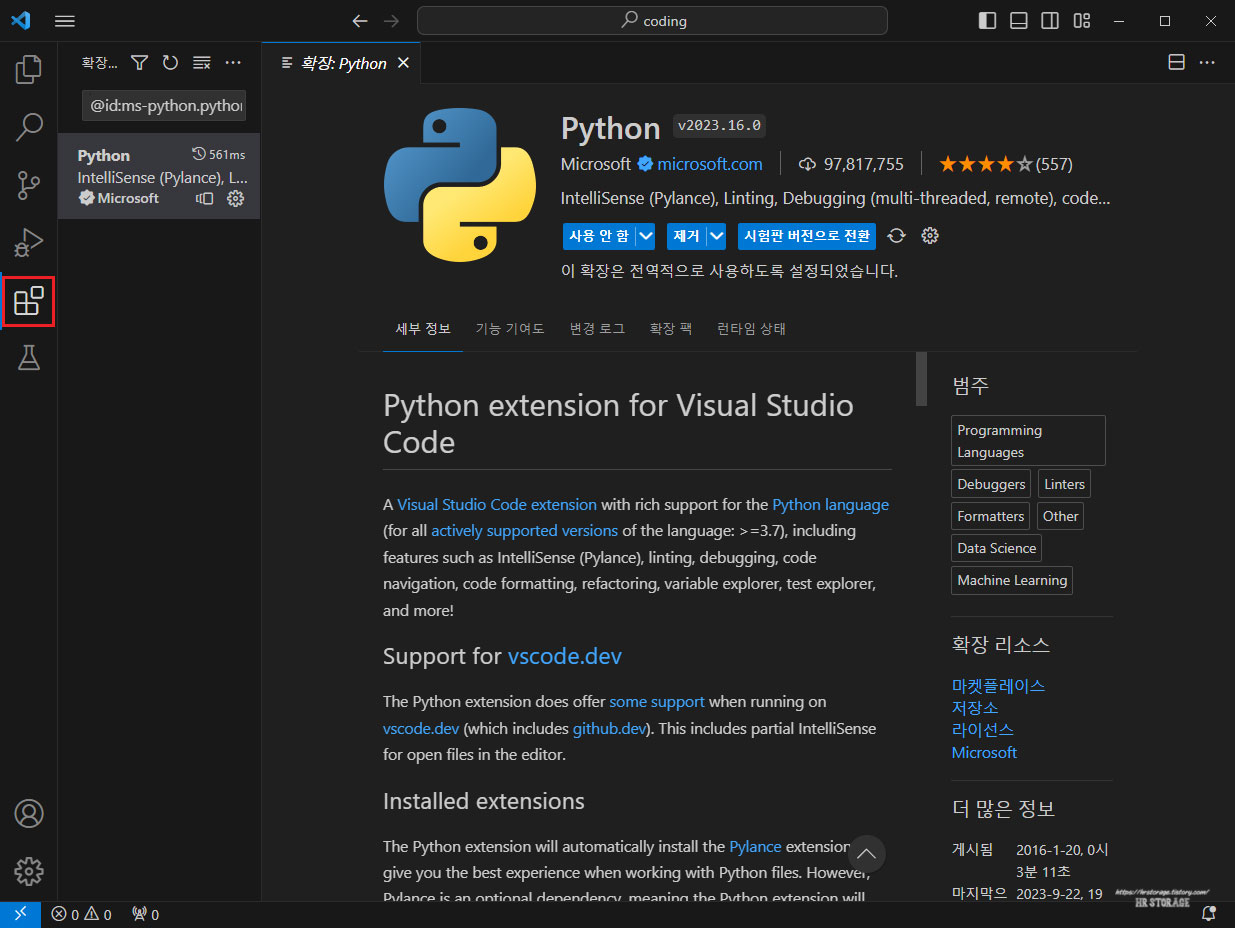1235x928 pixels.
Task: Expand the 제거 dropdown arrow
Action: click(716, 236)
